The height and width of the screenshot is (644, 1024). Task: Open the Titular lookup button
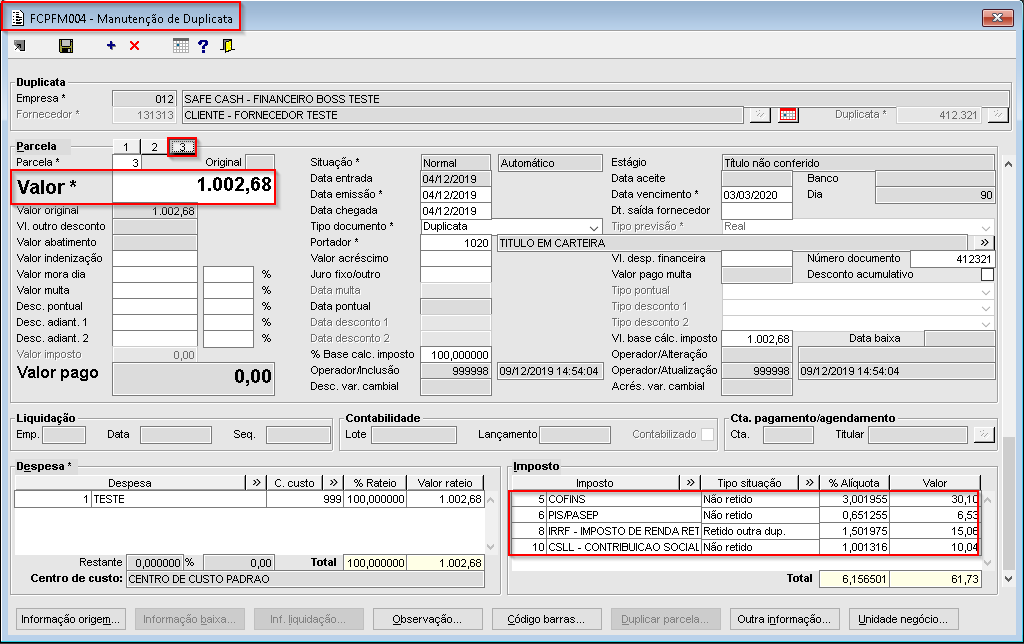click(x=984, y=434)
